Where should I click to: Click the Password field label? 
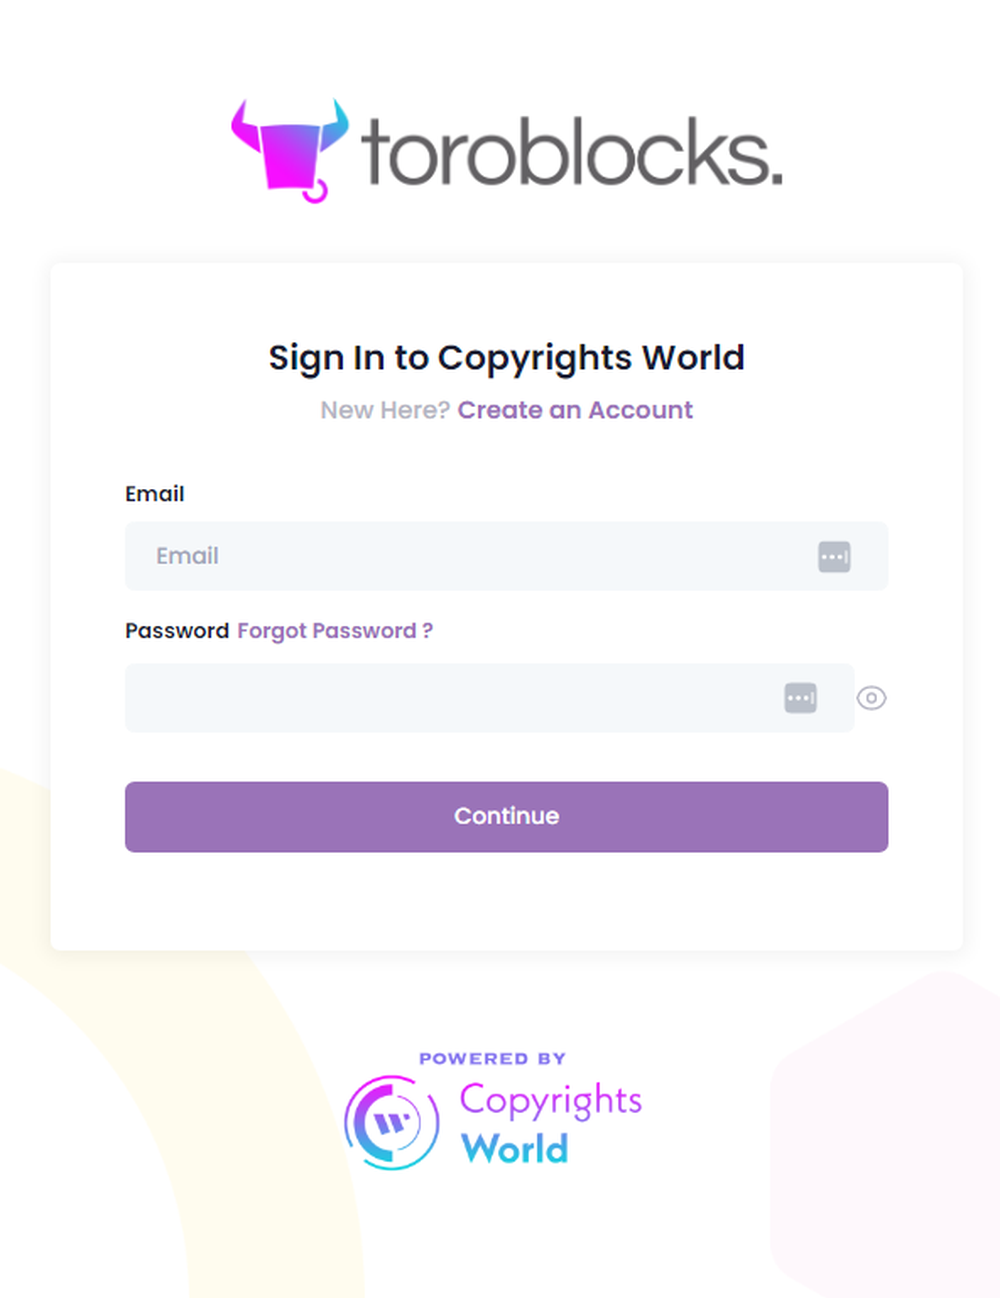tap(177, 631)
